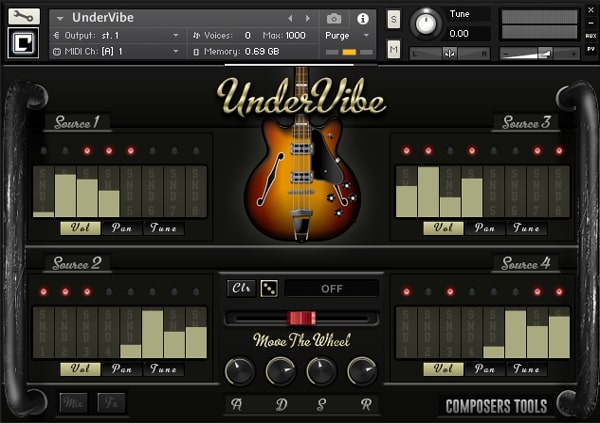Select Tune tab under Source 3
Image resolution: width=600 pixels, height=423 pixels.
click(527, 228)
